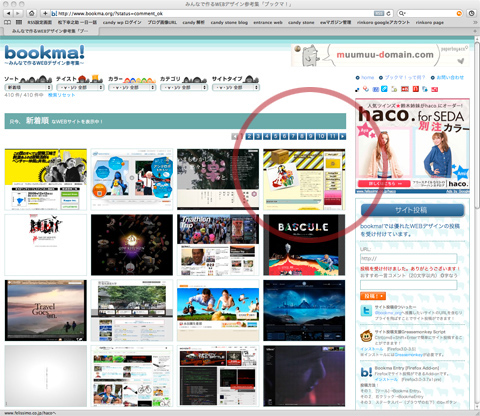This screenshot has width=480, height=416.
Task: Click the Greasemonkey monkey icon
Action: tap(366, 336)
